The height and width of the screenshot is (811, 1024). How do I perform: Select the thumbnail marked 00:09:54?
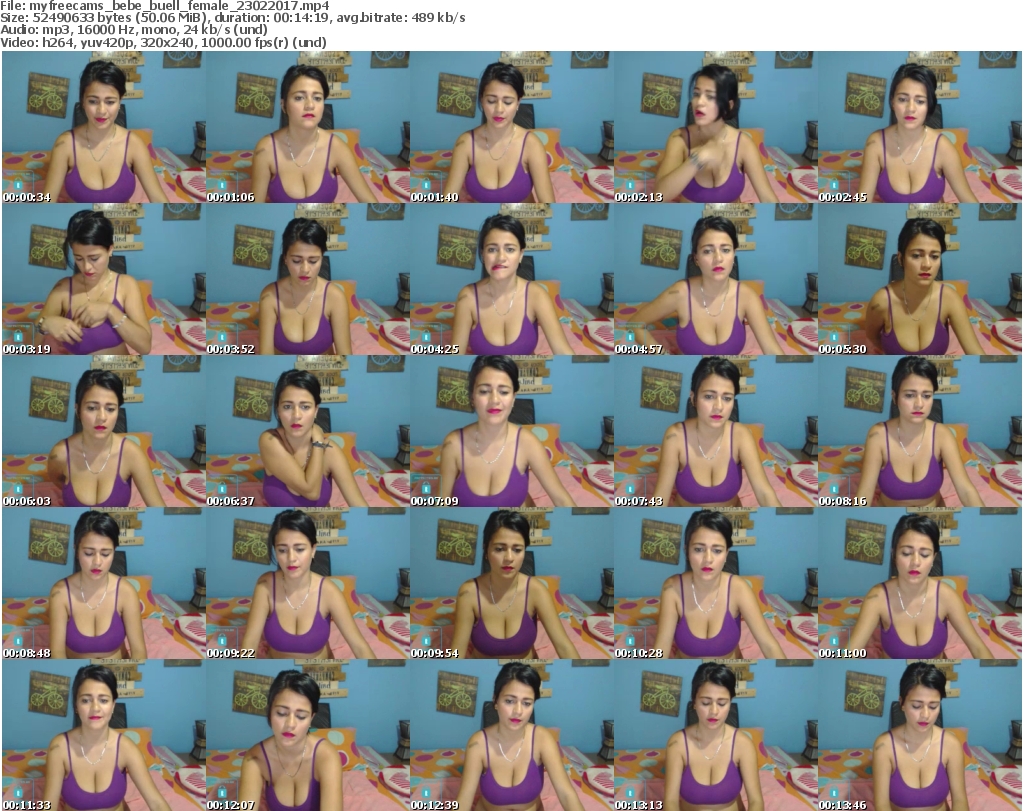pyautogui.click(x=511, y=583)
